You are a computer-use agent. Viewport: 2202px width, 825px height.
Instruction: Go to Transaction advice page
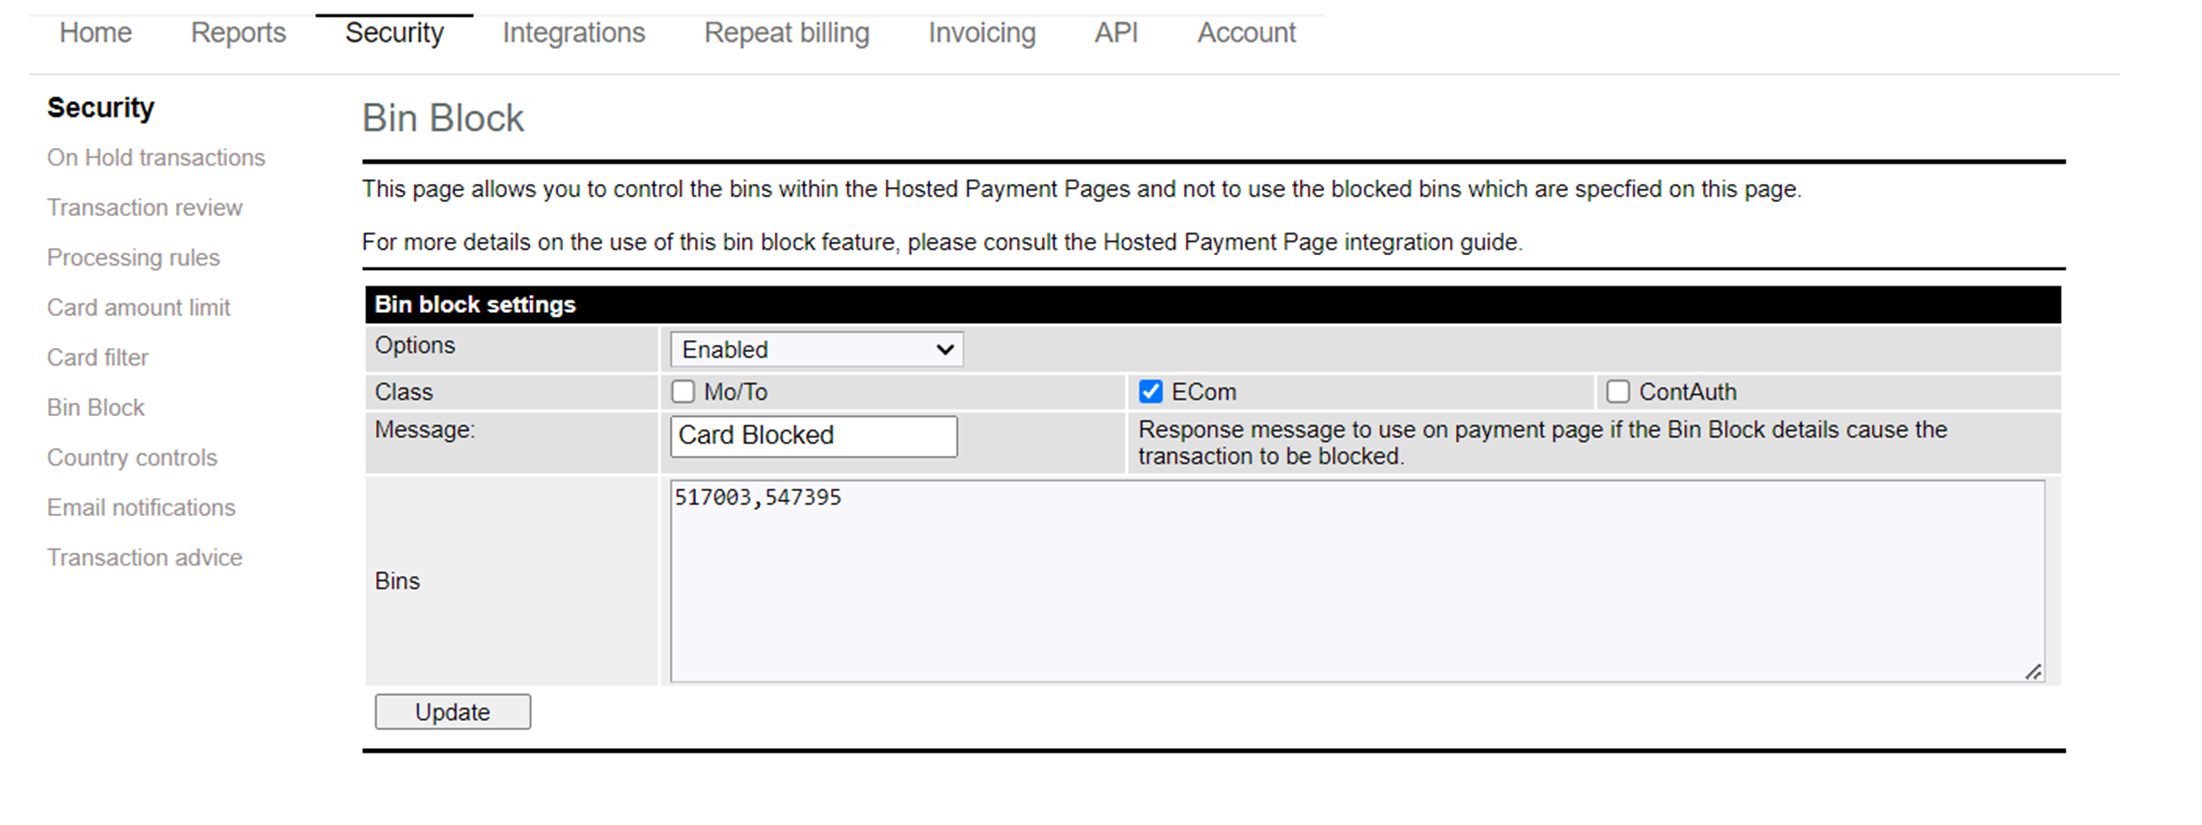[144, 558]
